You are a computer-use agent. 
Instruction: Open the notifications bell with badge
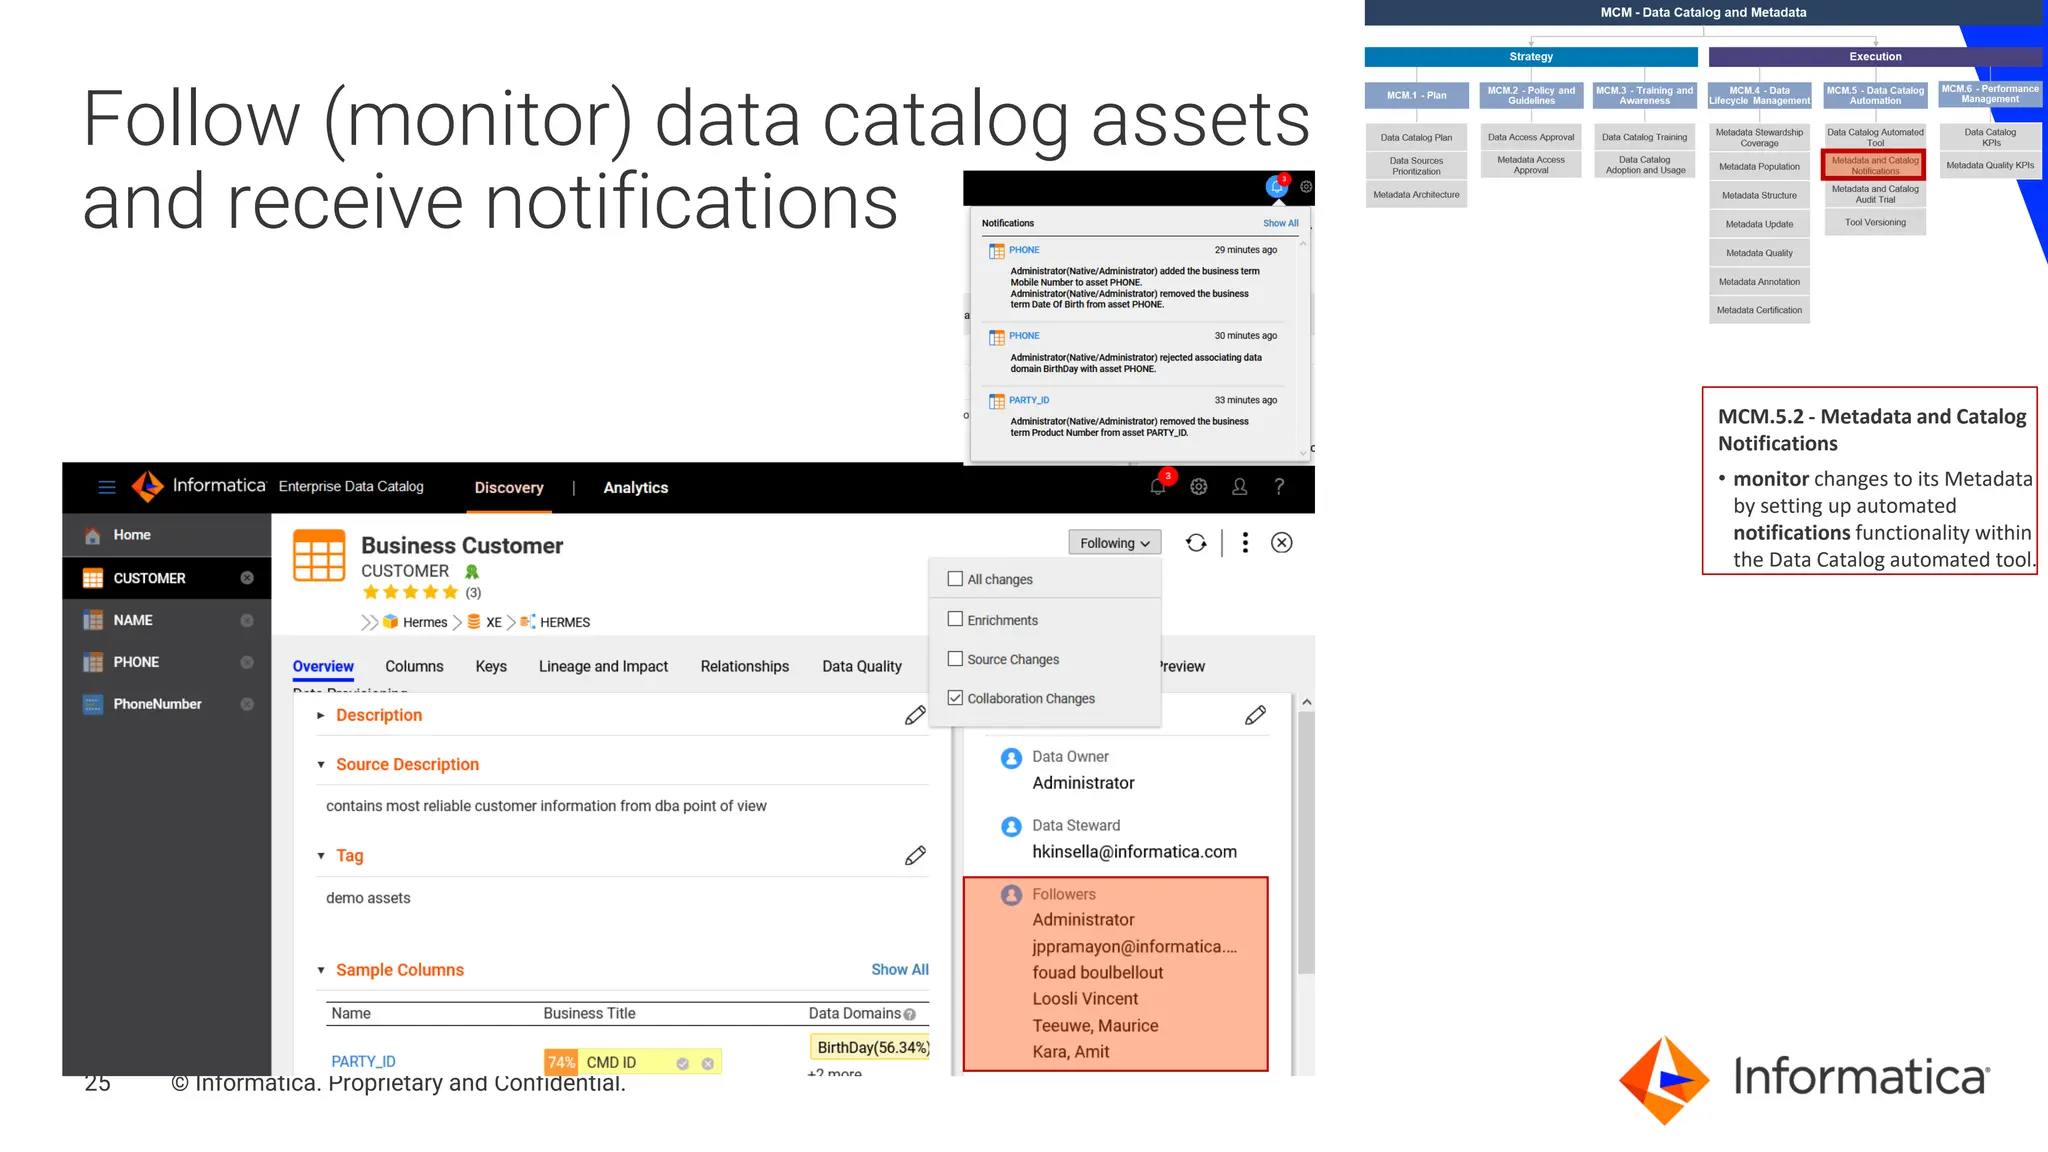point(1158,486)
